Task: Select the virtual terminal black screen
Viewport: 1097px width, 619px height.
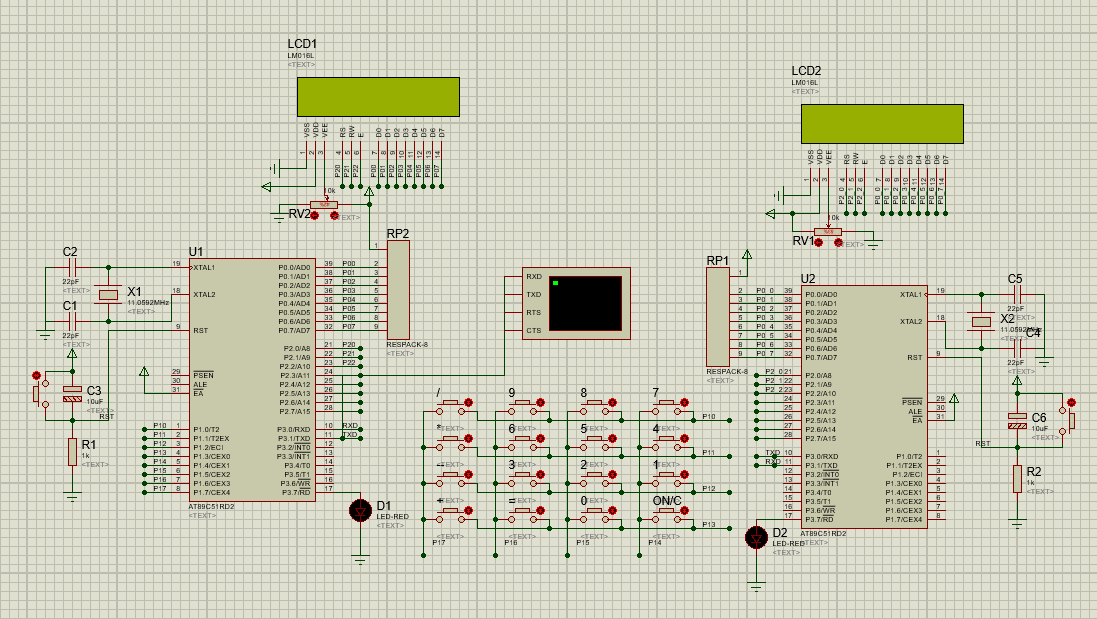Action: 586,304
